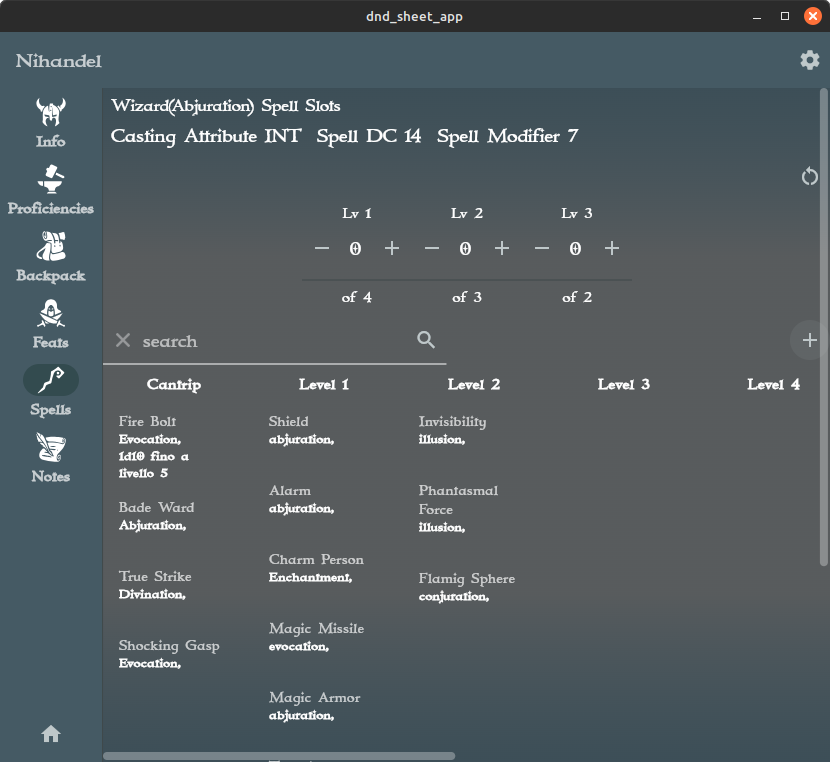Click the spell search input field
Image resolution: width=830 pixels, height=762 pixels.
[x=270, y=341]
